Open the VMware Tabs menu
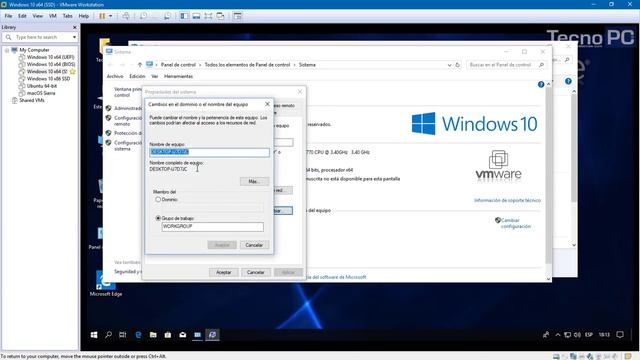 click(67, 16)
